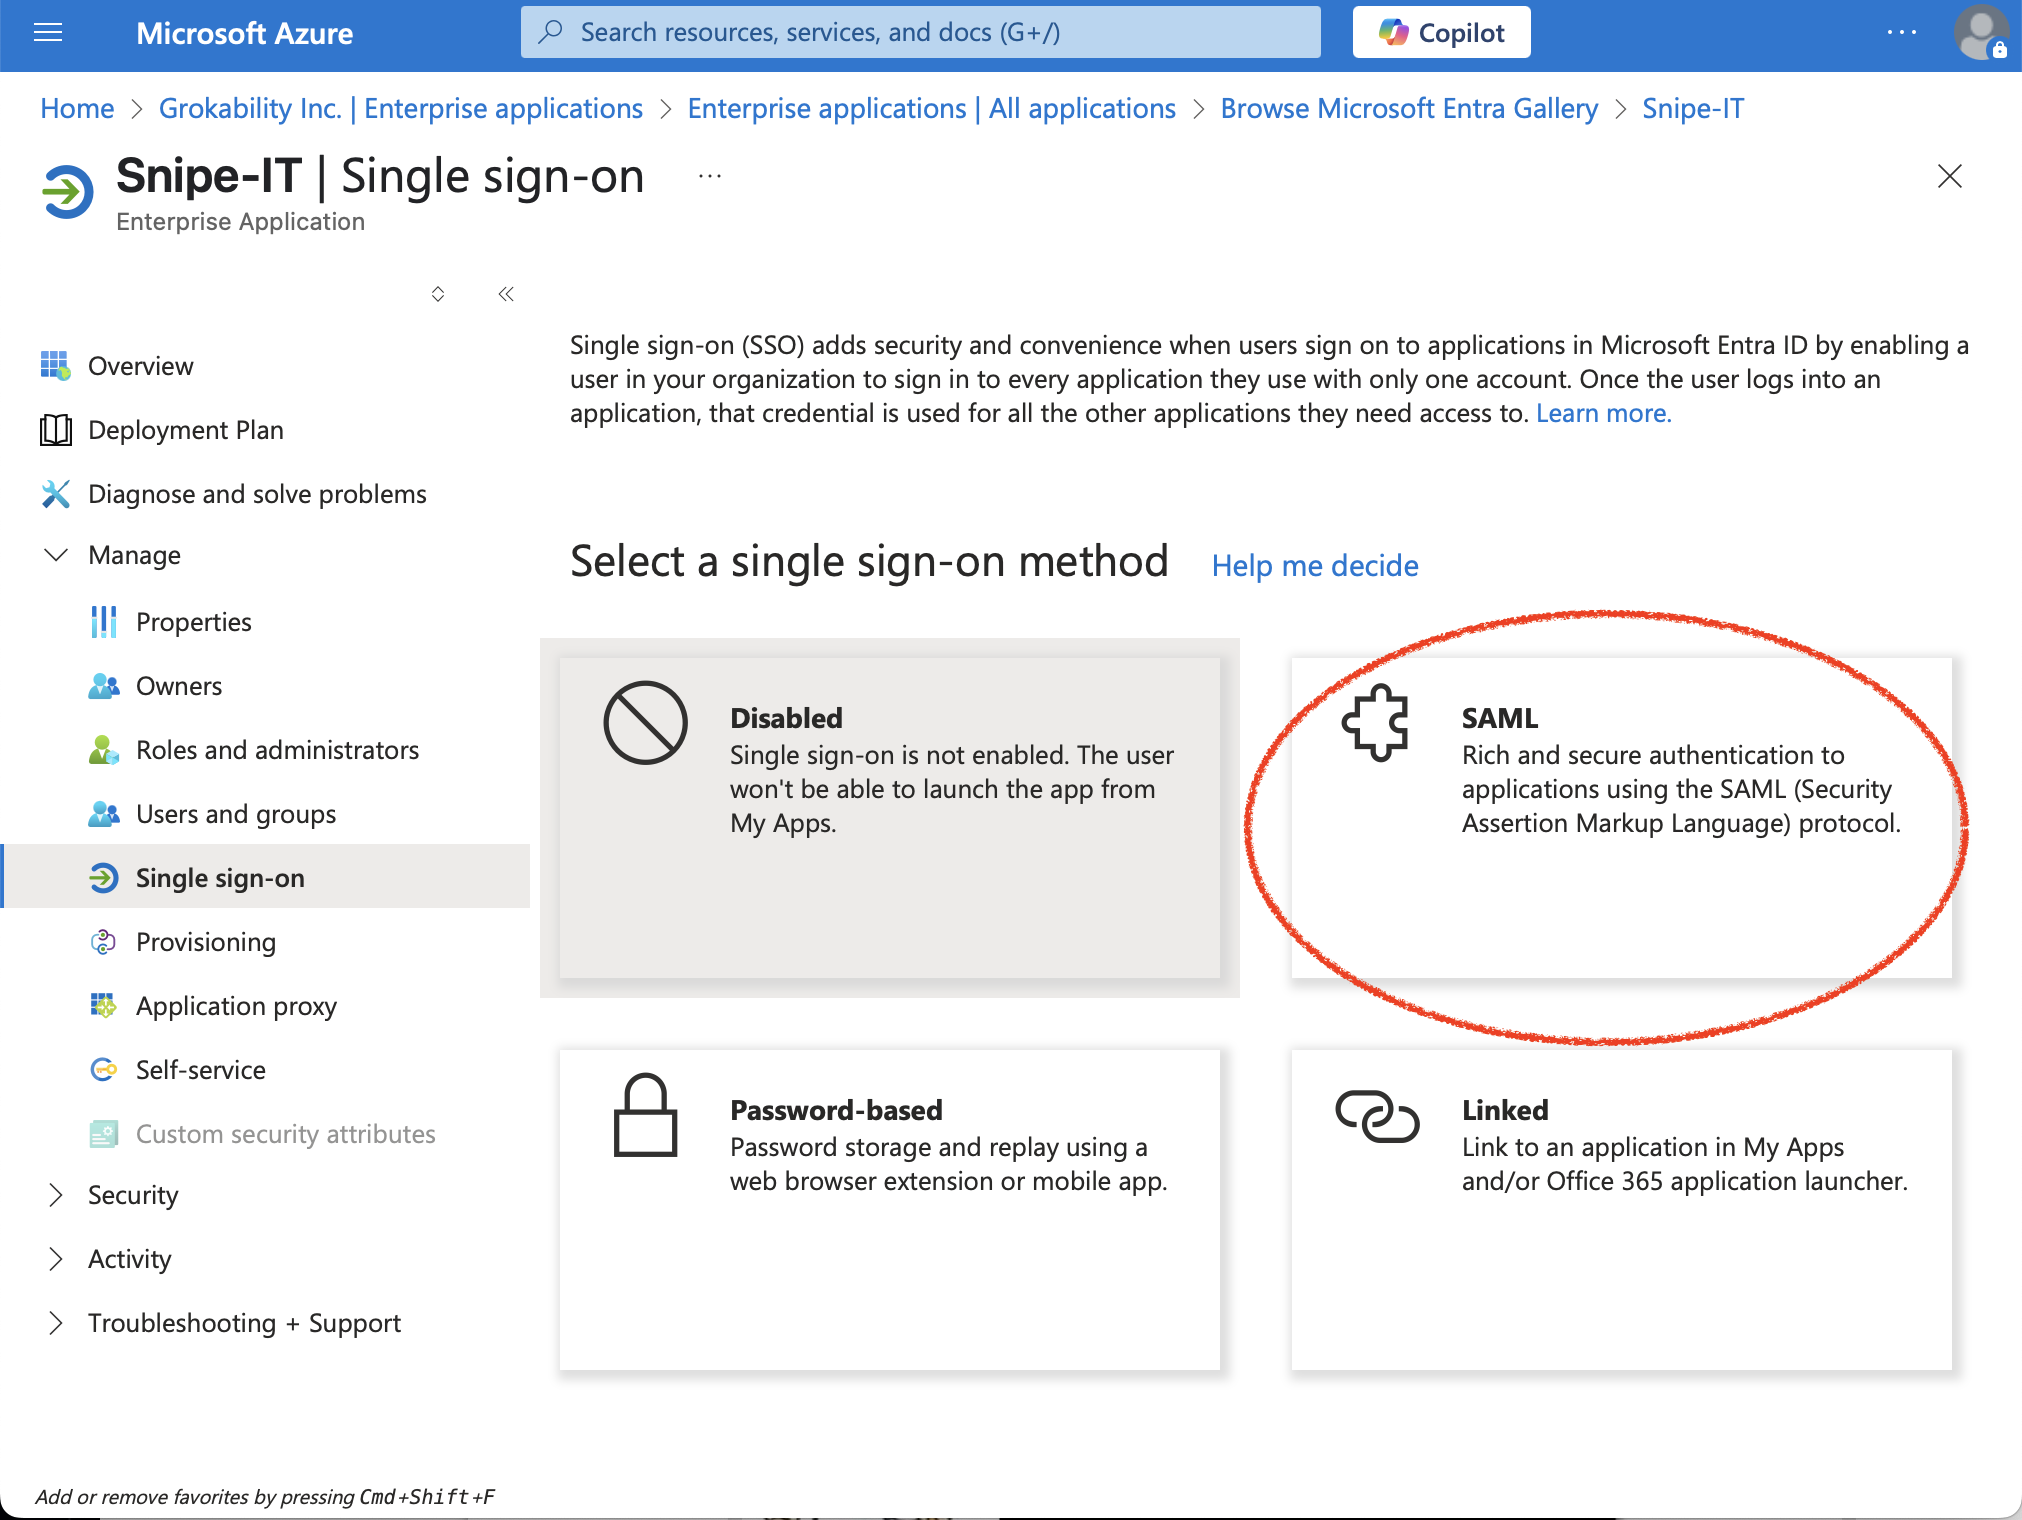Expand the Security section
The width and height of the screenshot is (2022, 1520).
tap(56, 1195)
